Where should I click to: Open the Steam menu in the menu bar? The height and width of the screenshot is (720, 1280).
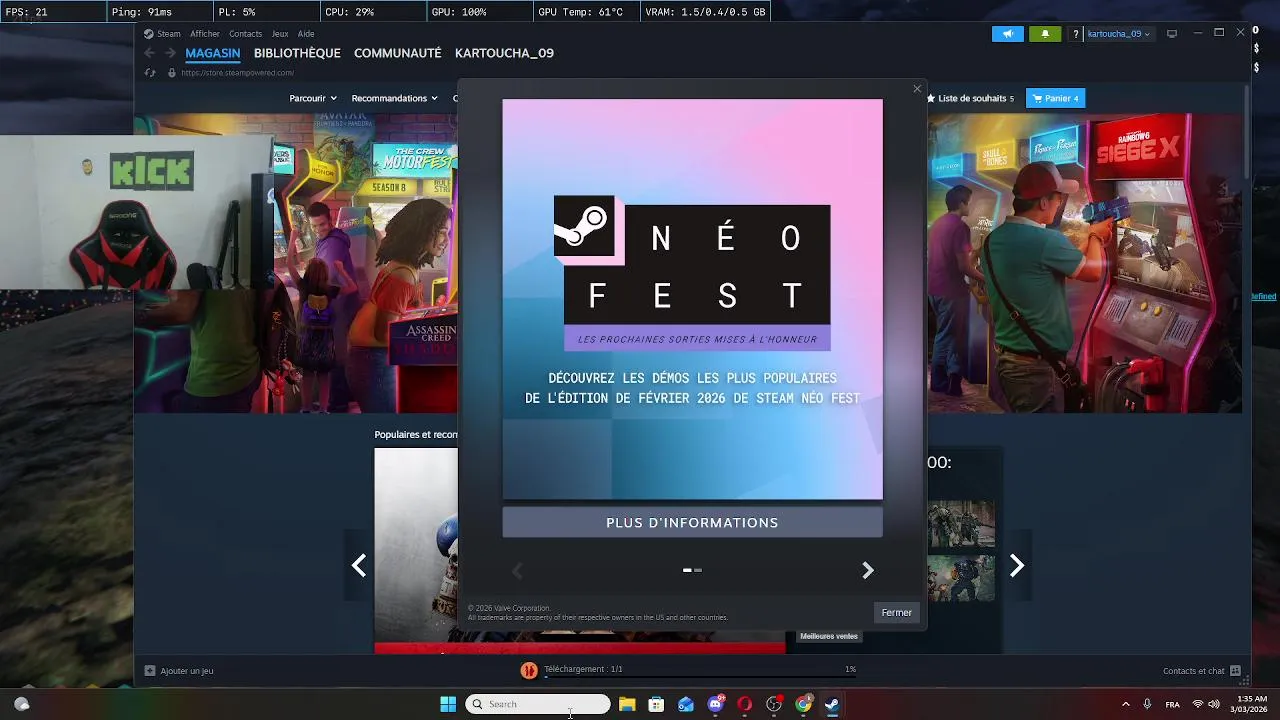pyautogui.click(x=168, y=34)
